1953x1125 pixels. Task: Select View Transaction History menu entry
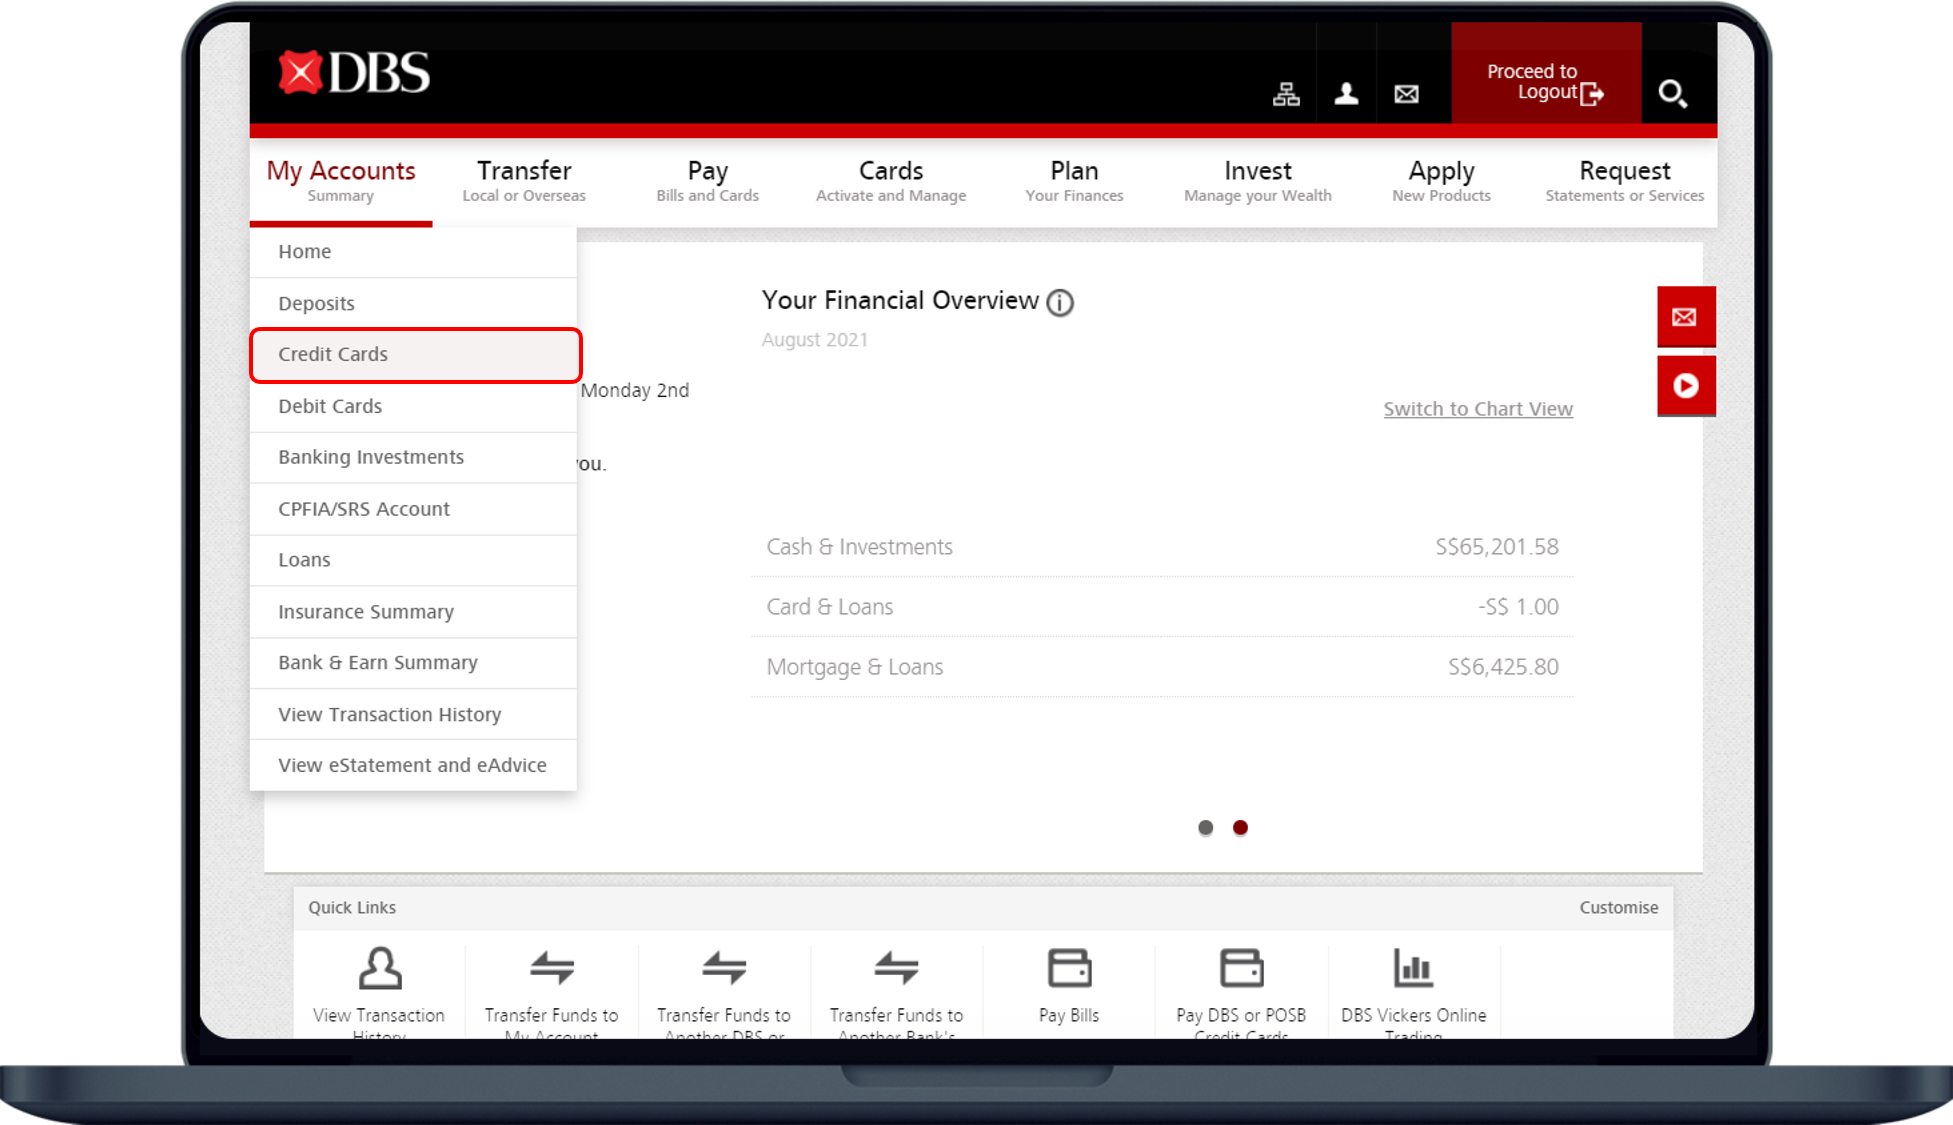[x=413, y=715]
